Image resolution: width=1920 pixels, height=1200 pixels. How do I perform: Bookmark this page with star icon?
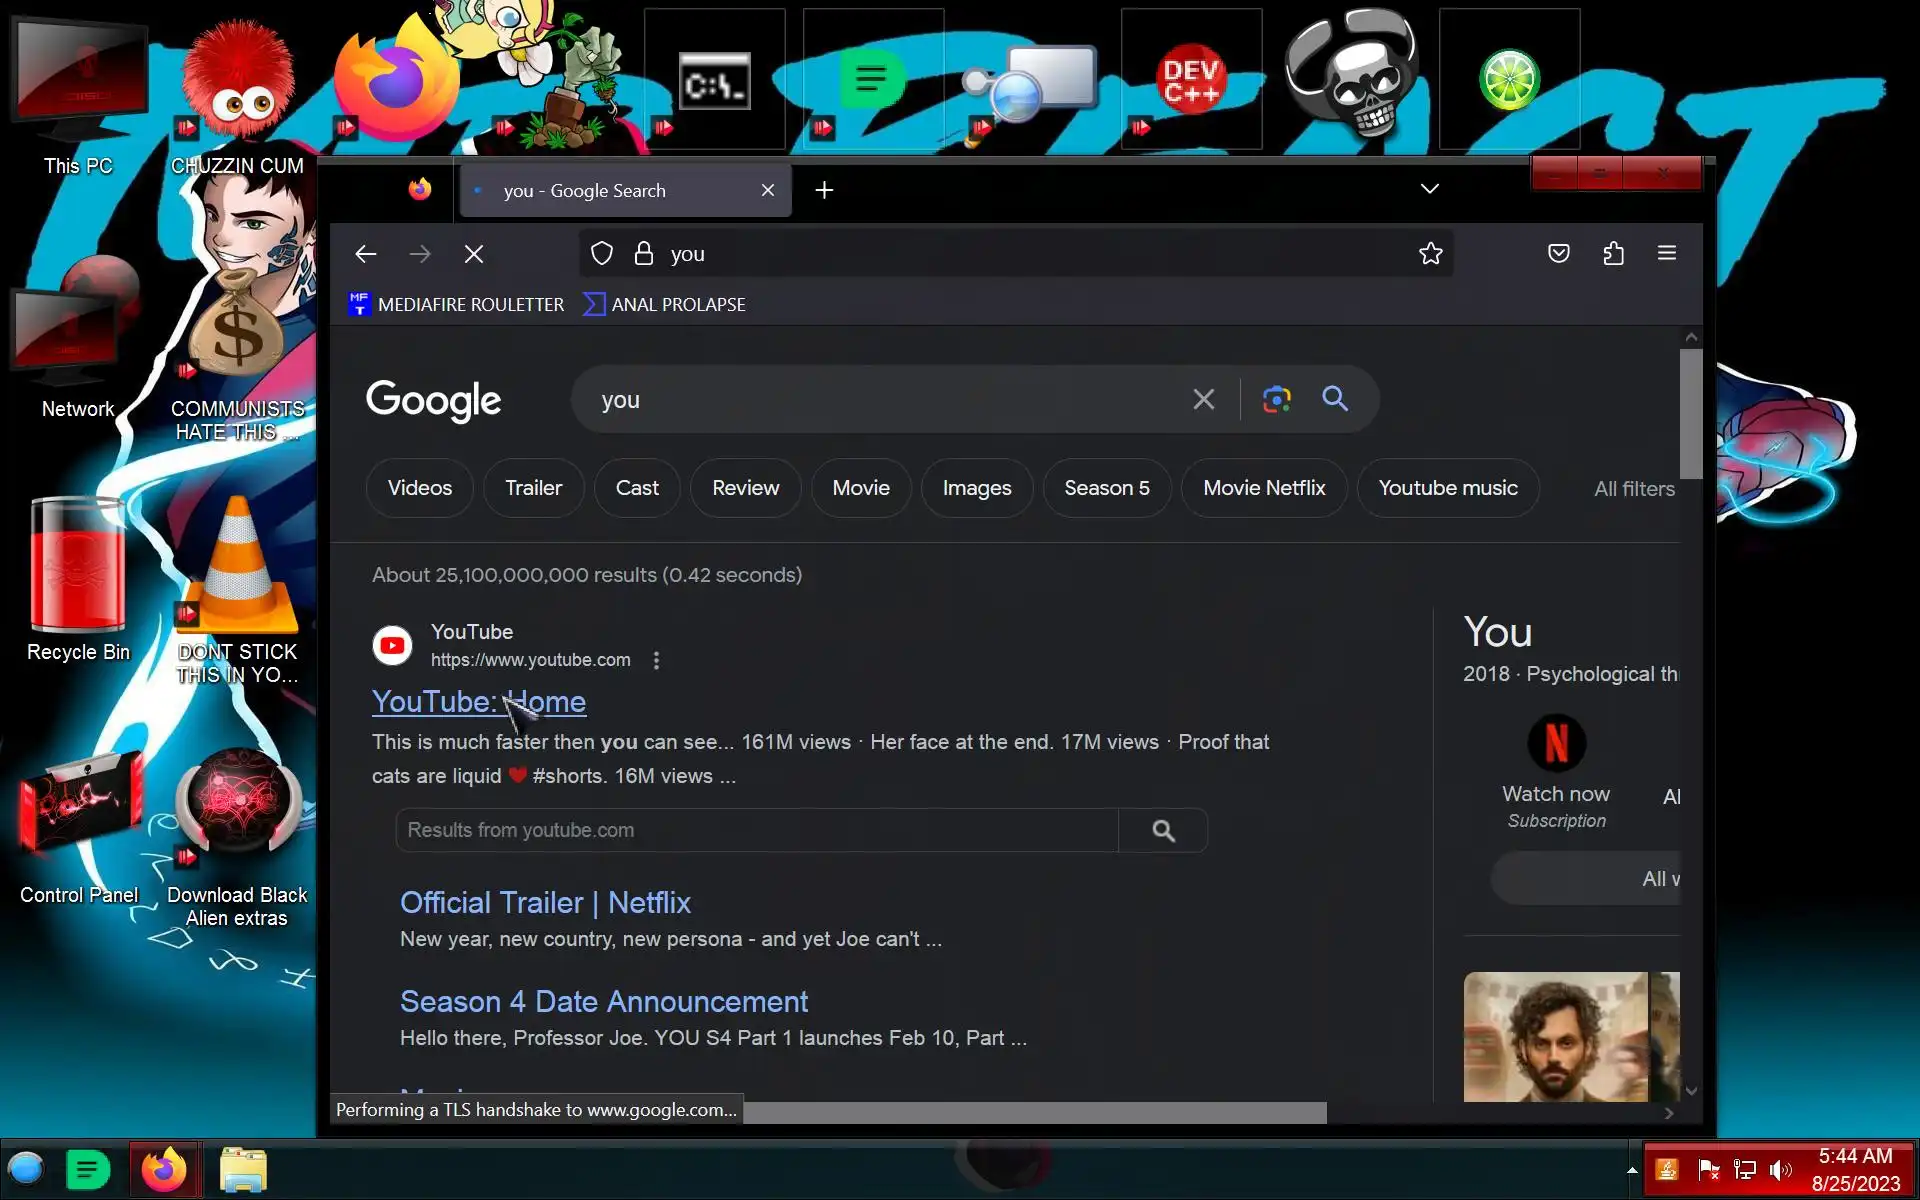(x=1430, y=254)
